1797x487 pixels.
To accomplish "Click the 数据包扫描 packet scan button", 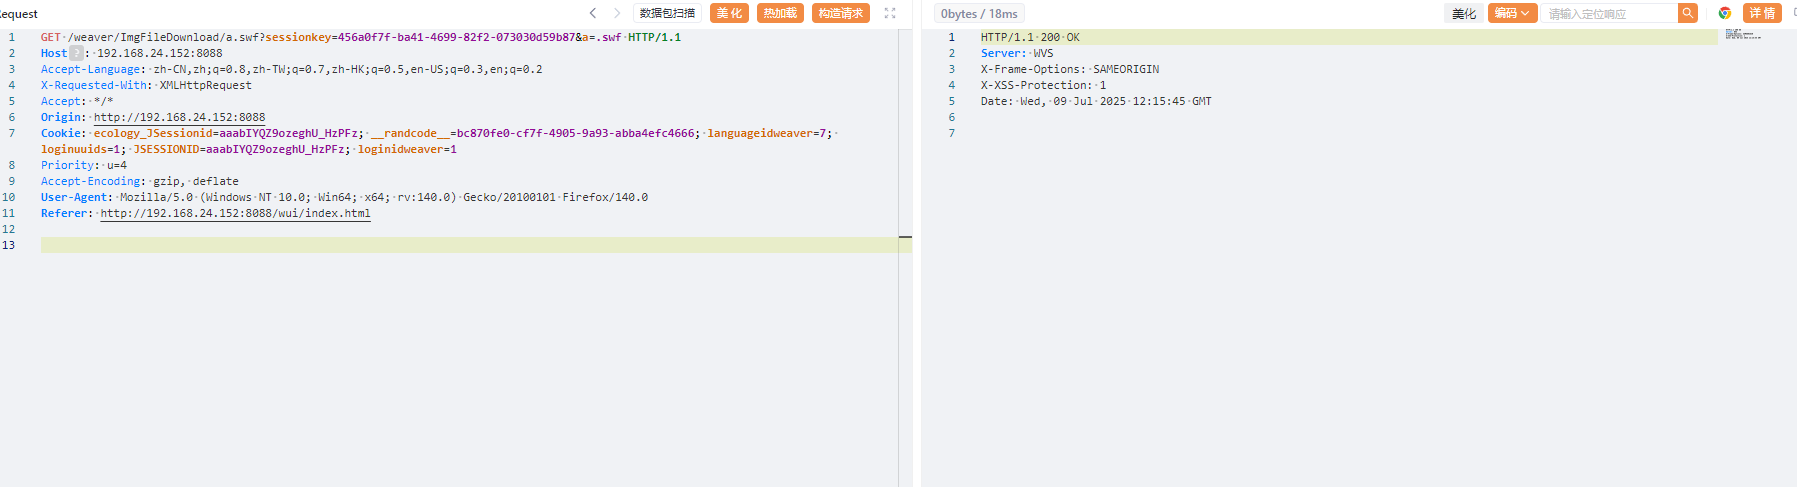I will coord(667,13).
